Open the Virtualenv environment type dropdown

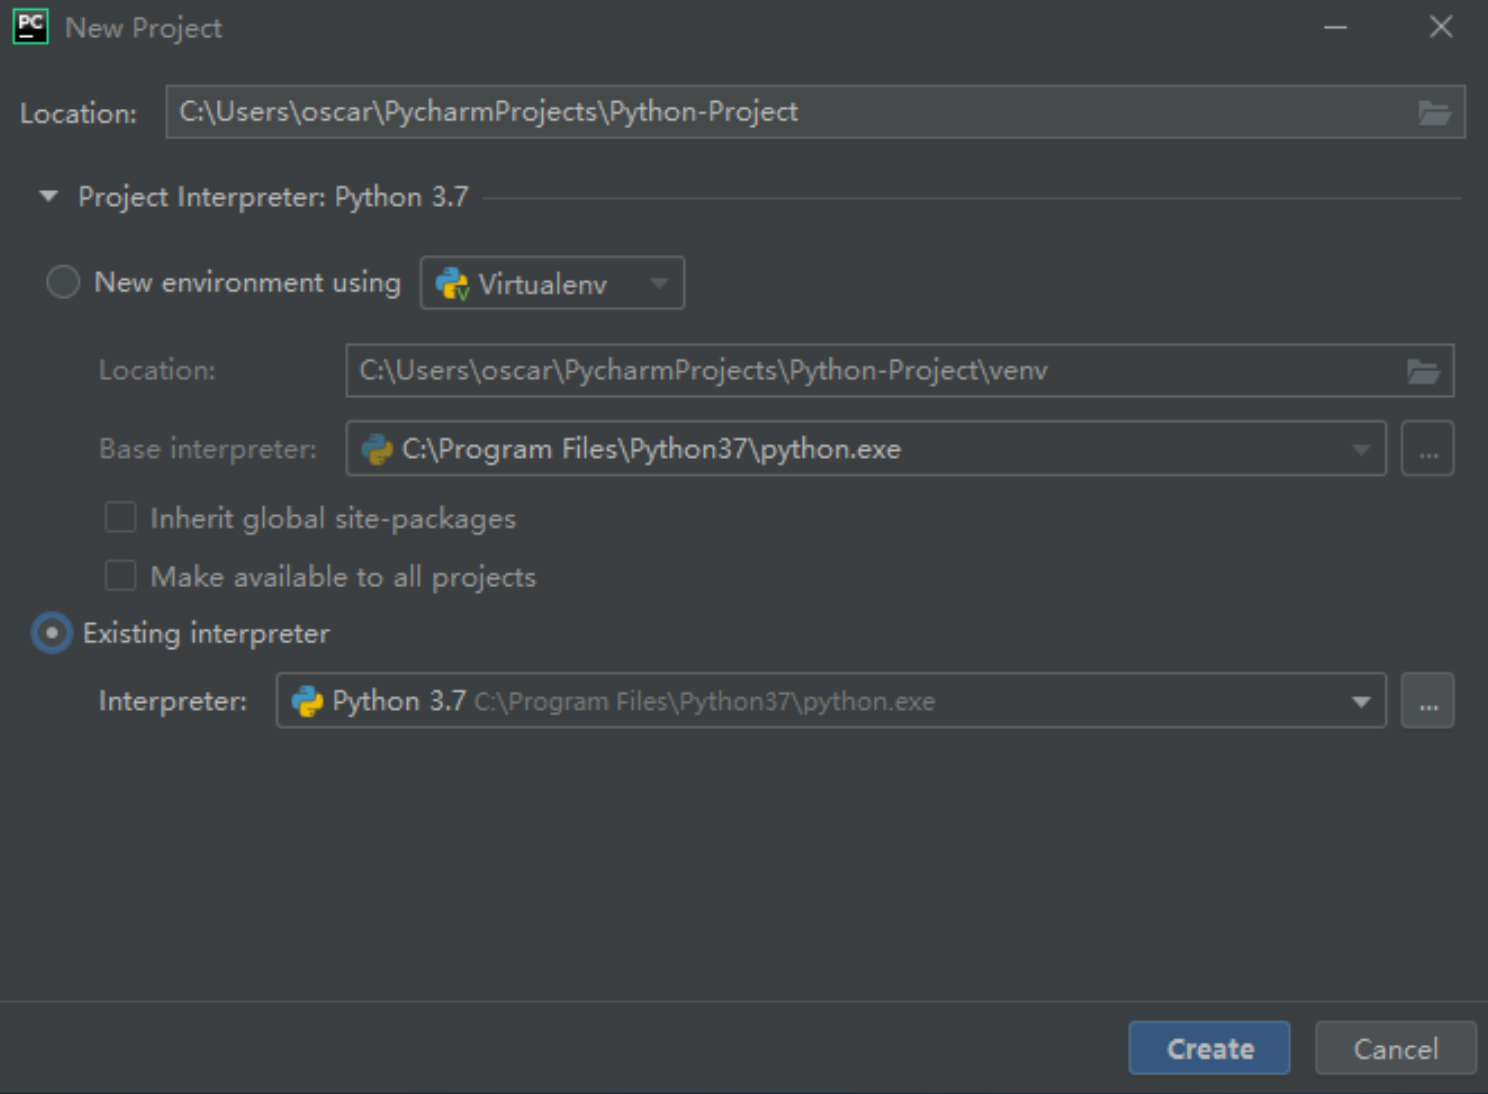coord(659,283)
